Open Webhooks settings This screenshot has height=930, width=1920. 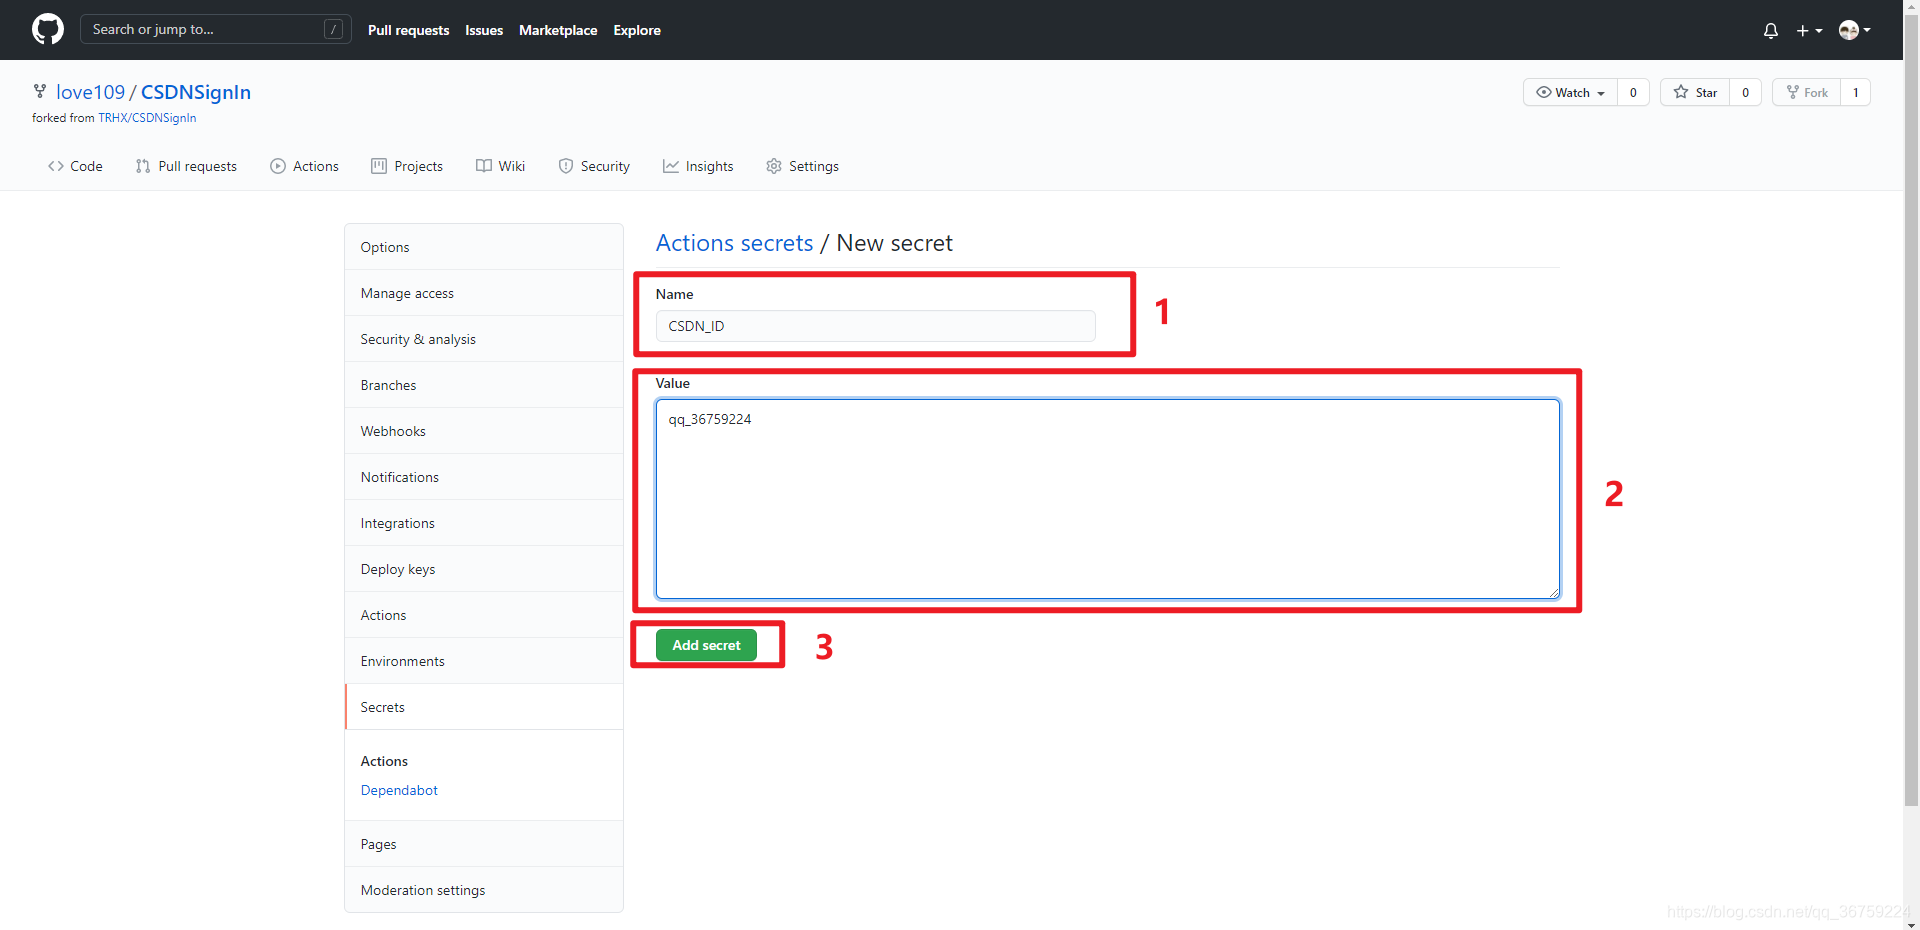point(484,431)
